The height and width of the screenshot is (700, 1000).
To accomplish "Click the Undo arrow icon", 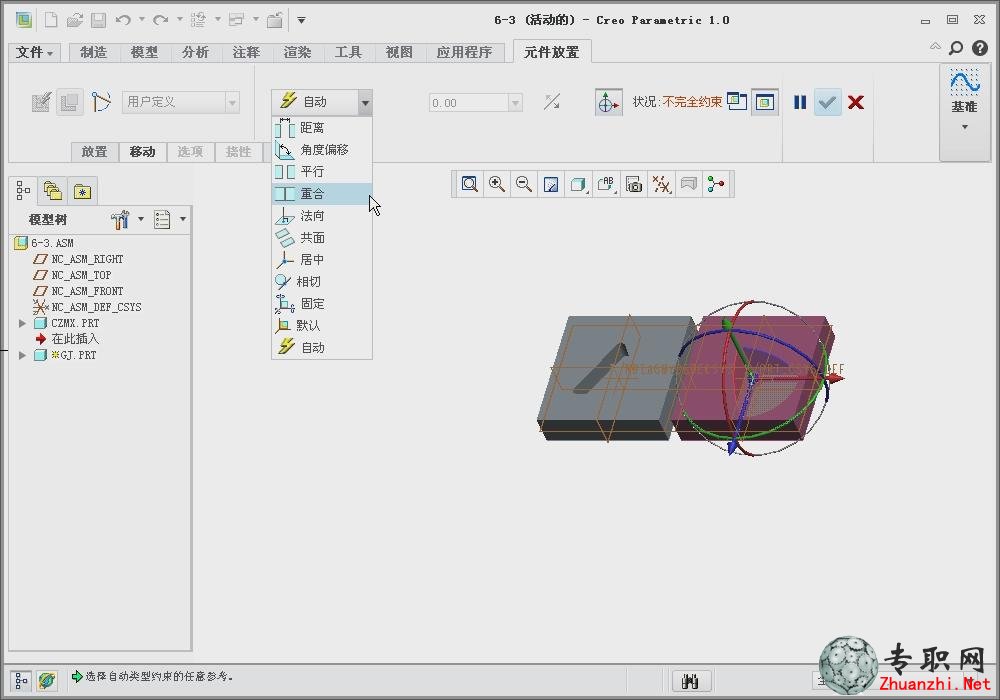I will point(123,20).
